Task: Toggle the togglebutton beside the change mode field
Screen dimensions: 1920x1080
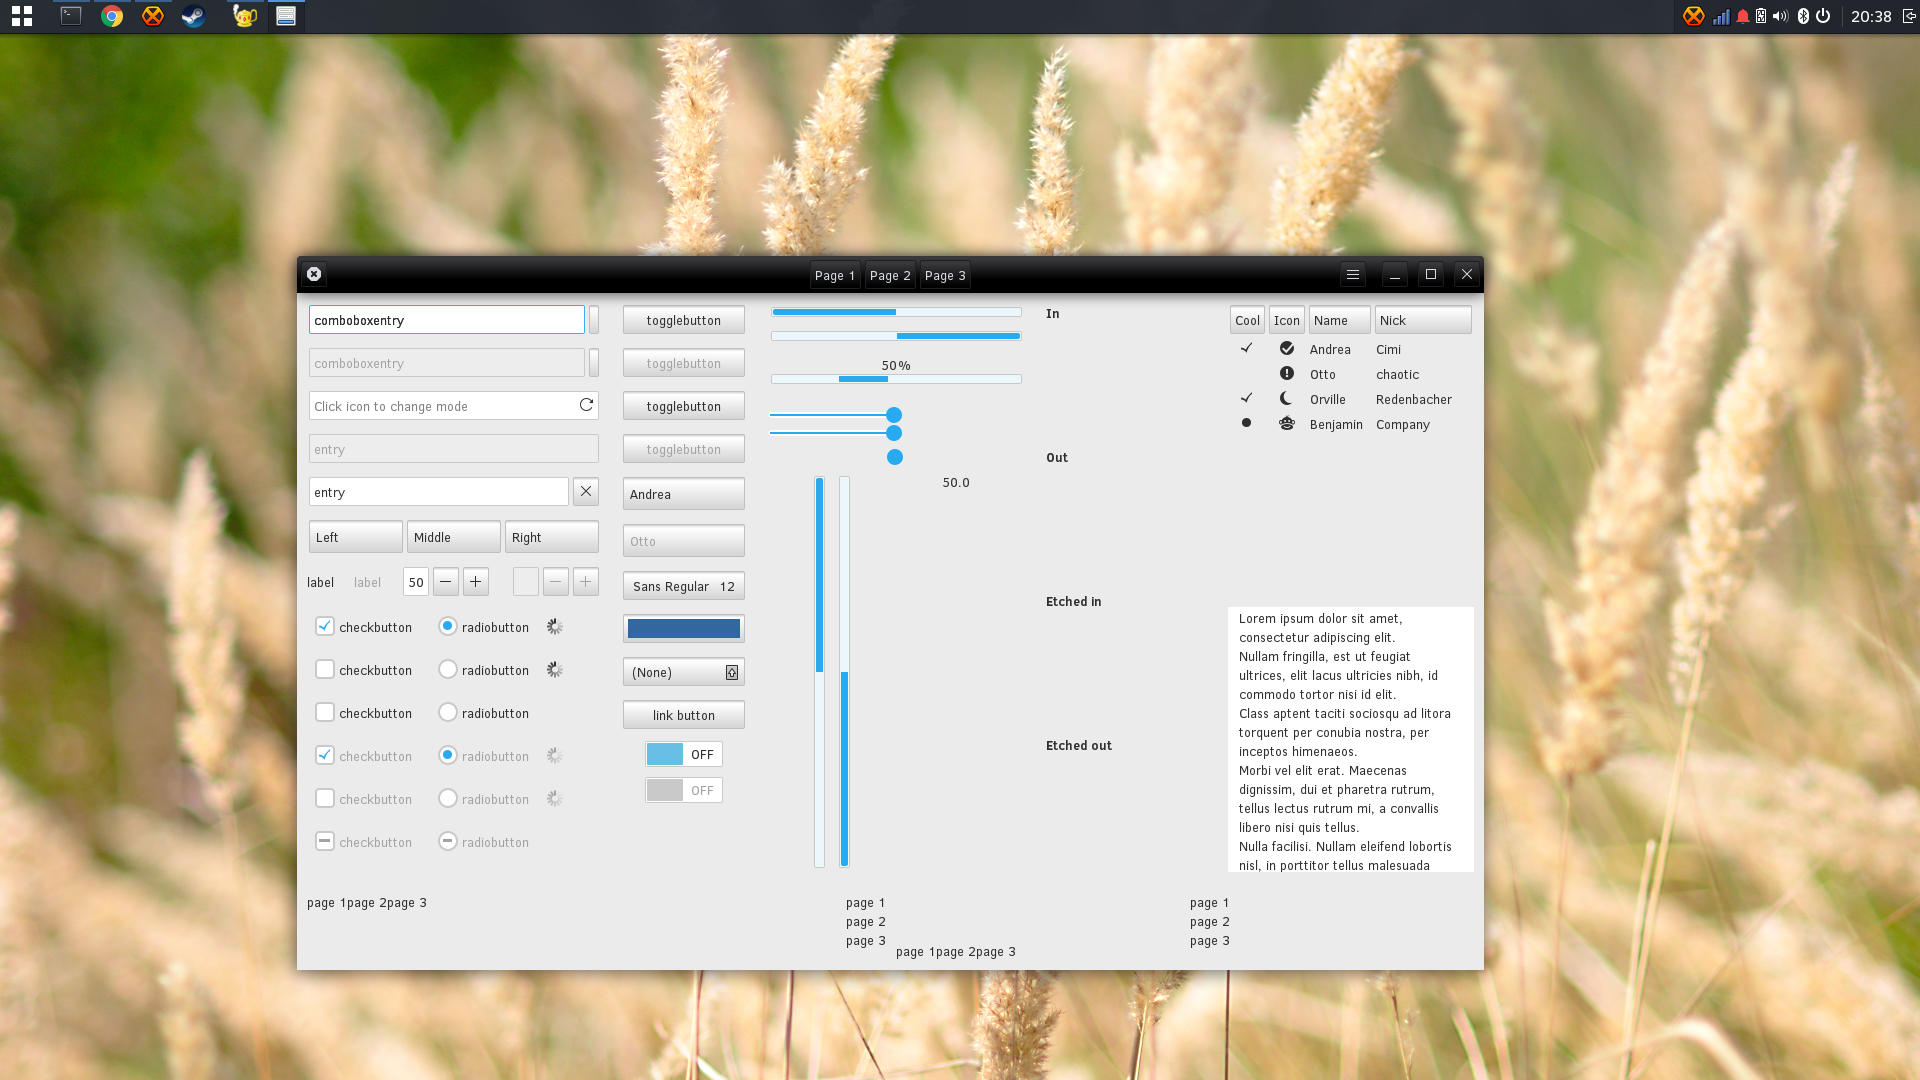Action: 684,406
